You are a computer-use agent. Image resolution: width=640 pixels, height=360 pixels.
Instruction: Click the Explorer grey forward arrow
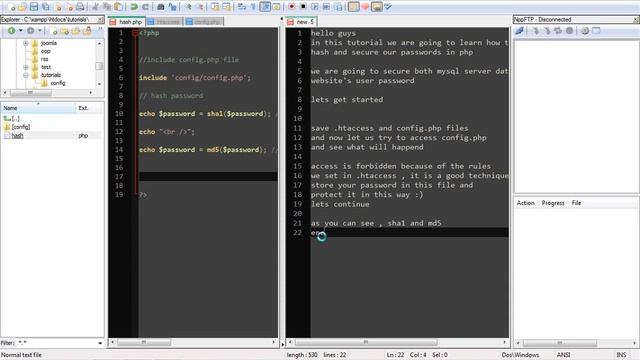tap(31, 31)
